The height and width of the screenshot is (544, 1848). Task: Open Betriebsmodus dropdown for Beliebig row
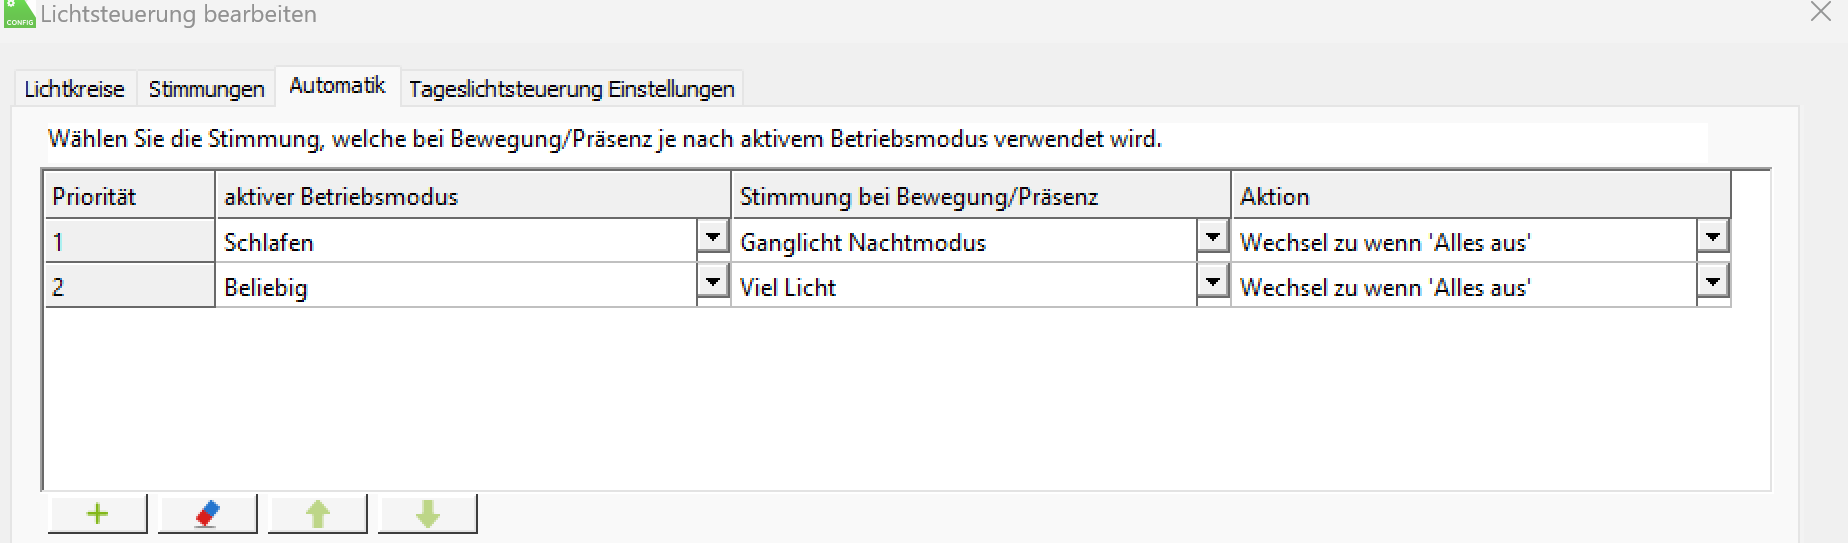click(712, 283)
